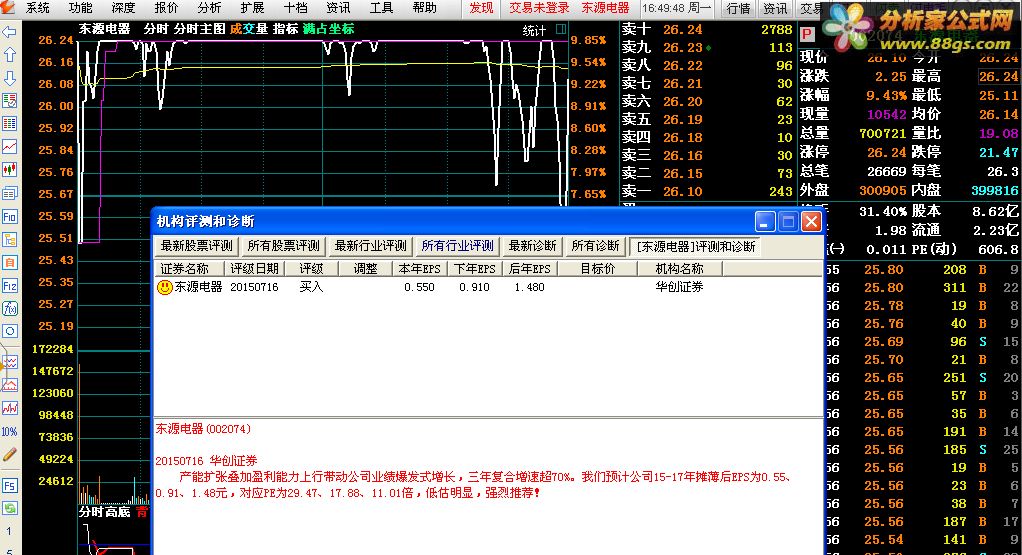The height and width of the screenshot is (555, 1022).
Task: Click the 发现 button in top bar
Action: pyautogui.click(x=482, y=8)
